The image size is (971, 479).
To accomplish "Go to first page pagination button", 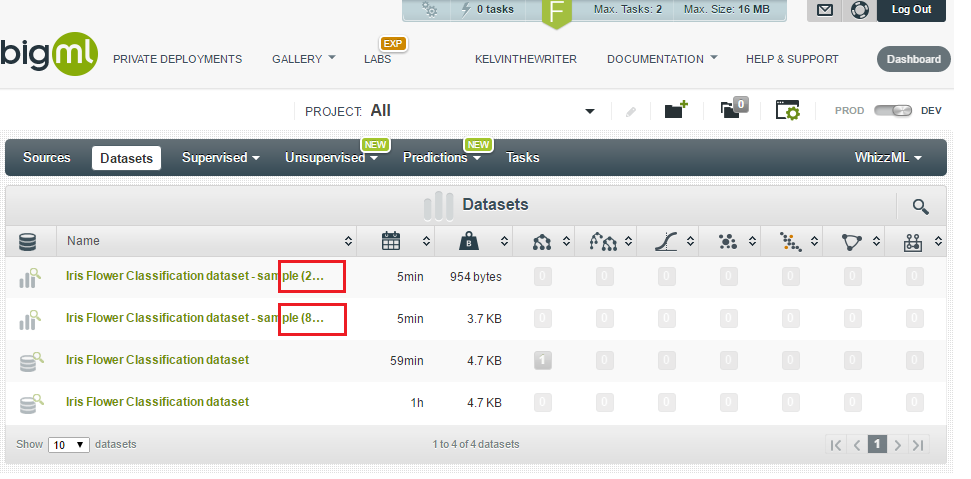I will tap(835, 444).
